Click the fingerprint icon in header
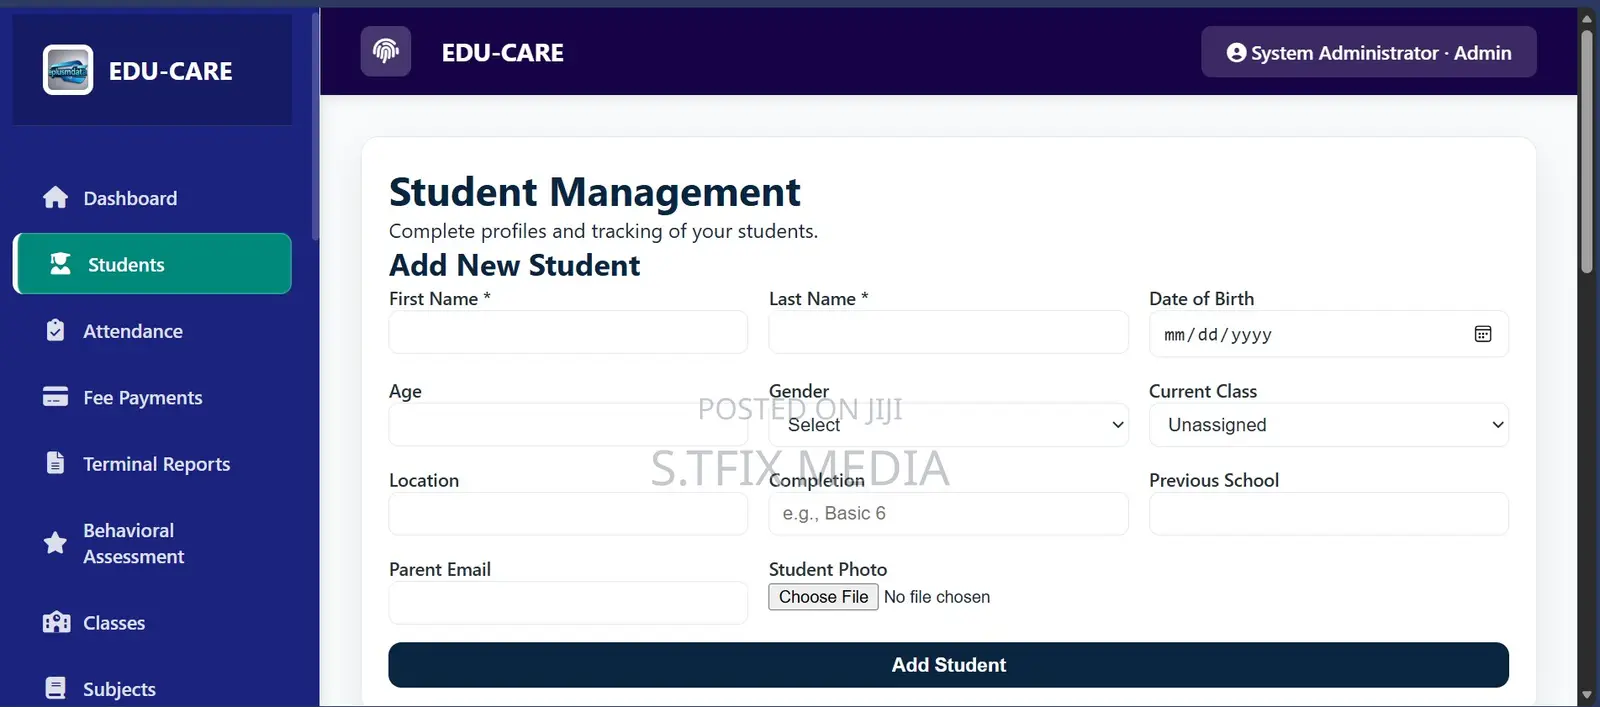1600x707 pixels. pos(386,51)
